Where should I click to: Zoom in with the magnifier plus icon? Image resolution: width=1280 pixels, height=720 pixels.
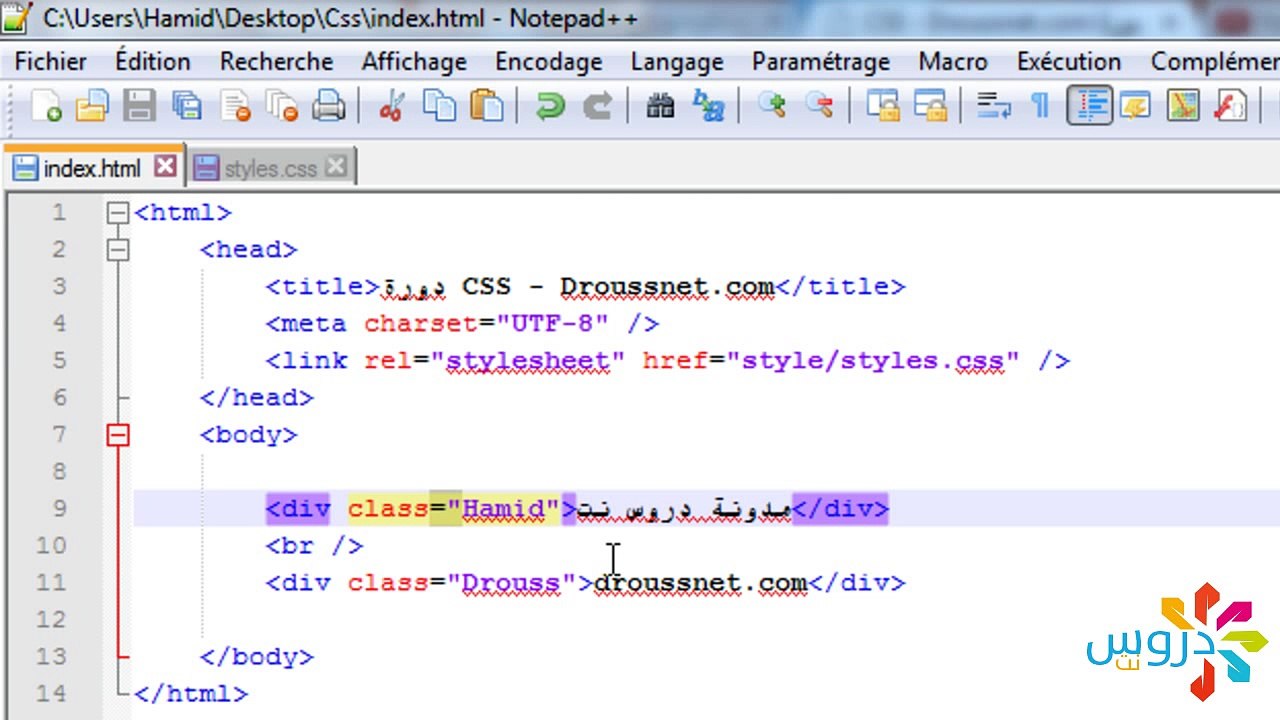(771, 105)
